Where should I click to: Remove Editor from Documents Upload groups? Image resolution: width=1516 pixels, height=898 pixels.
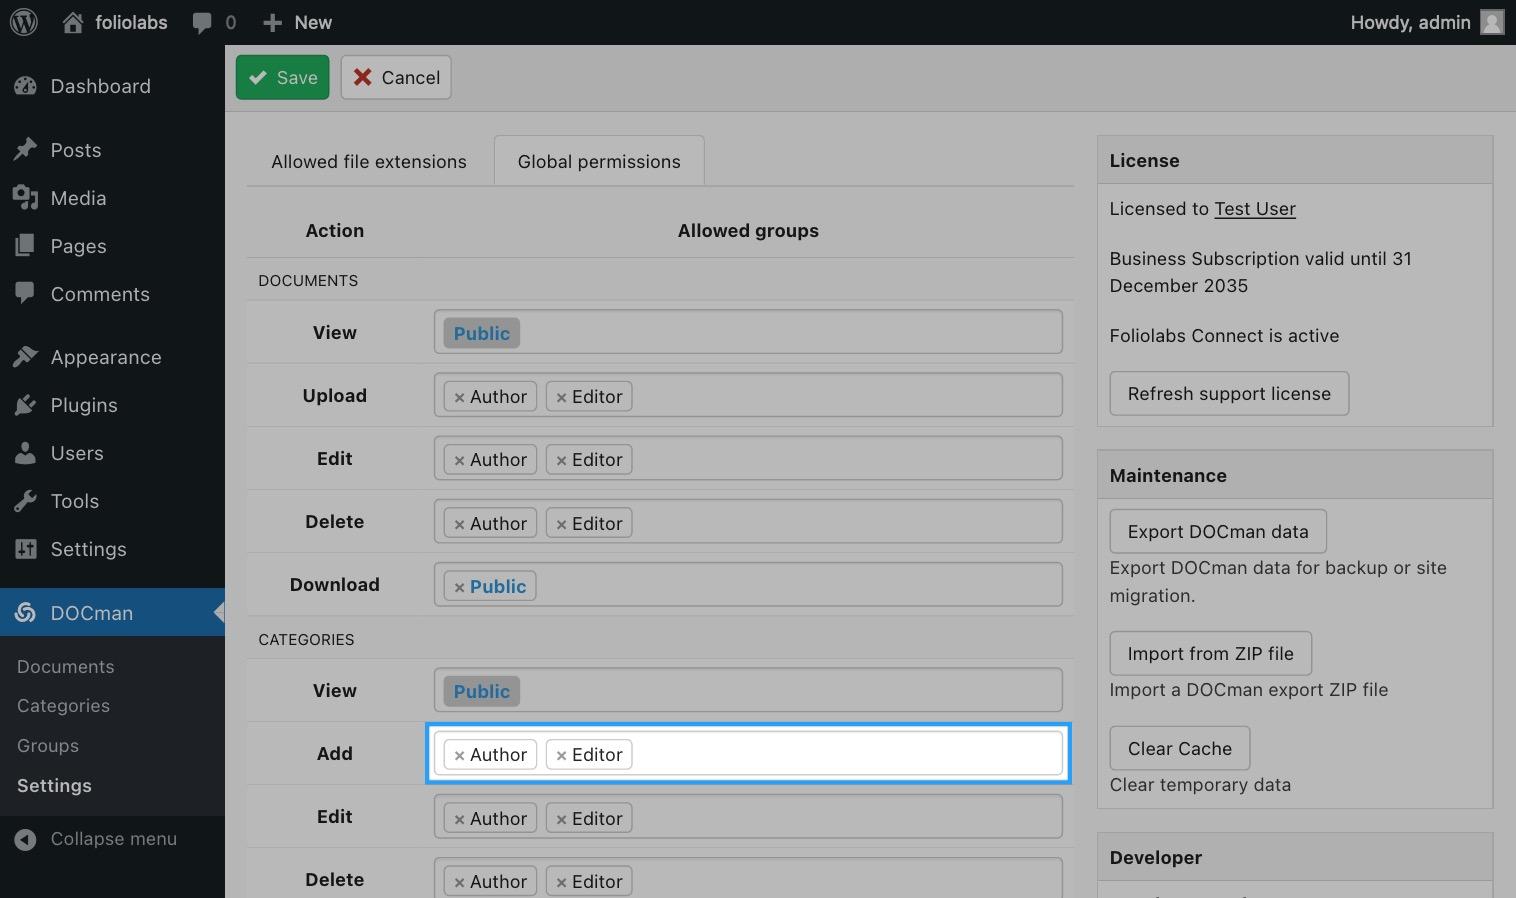(x=561, y=398)
